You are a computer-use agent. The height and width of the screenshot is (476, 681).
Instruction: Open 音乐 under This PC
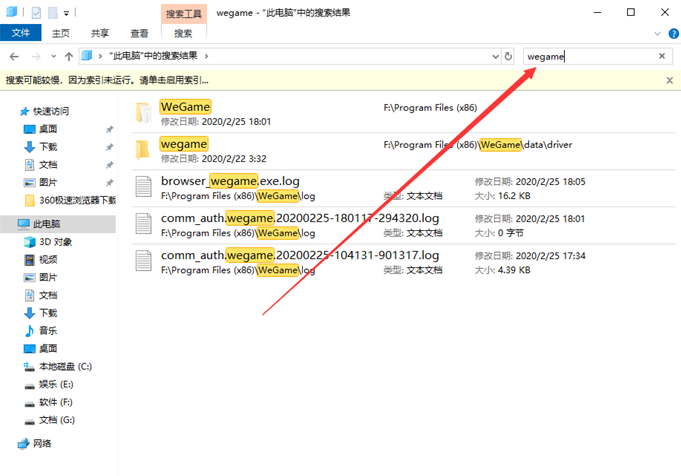point(48,331)
